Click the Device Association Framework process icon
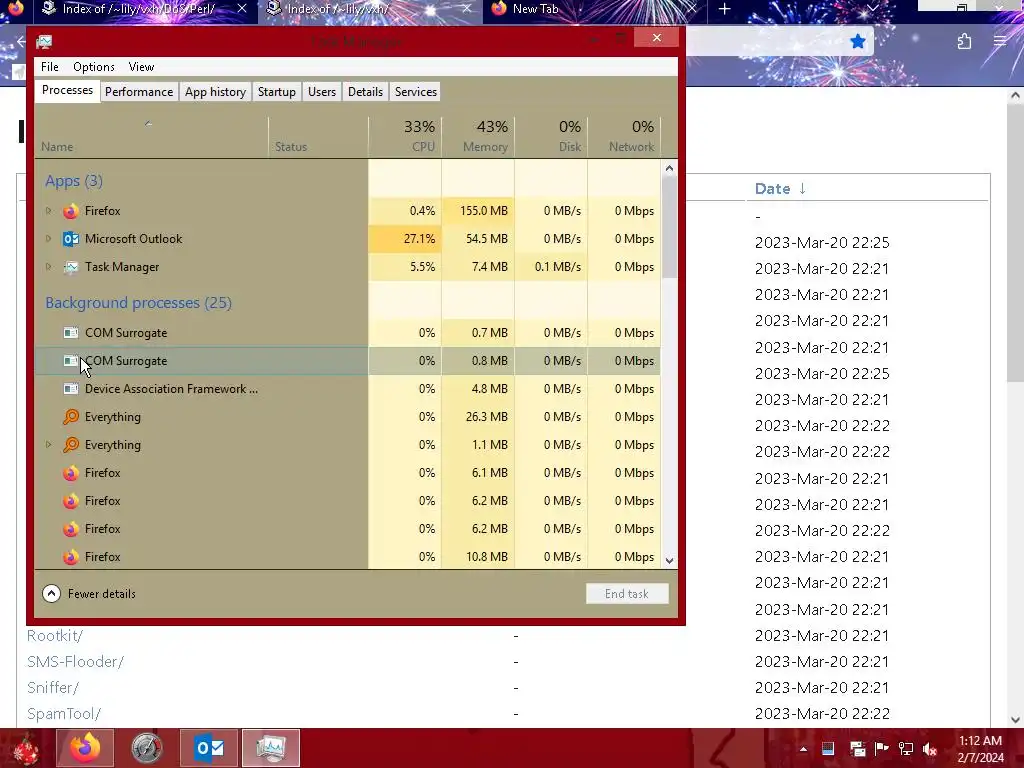 [71, 389]
